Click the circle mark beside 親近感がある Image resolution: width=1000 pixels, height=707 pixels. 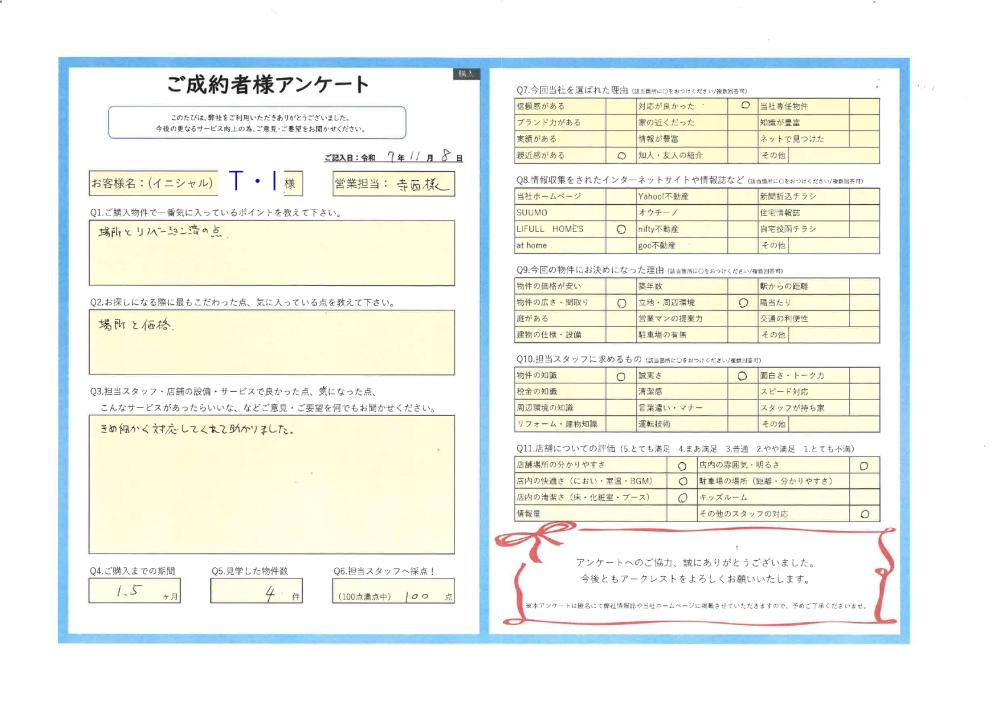[621, 156]
